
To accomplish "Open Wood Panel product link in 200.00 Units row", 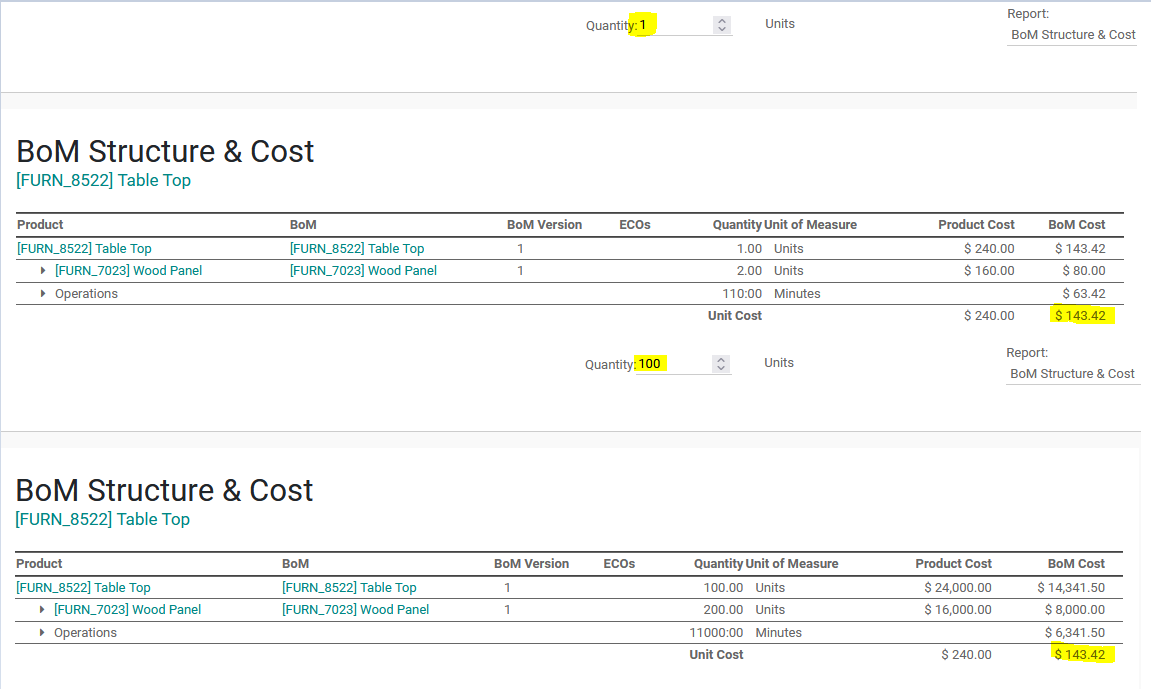I will tap(128, 610).
